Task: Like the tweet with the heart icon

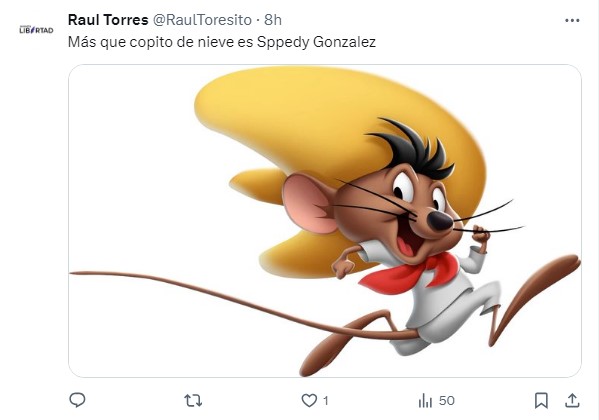Action: point(309,401)
